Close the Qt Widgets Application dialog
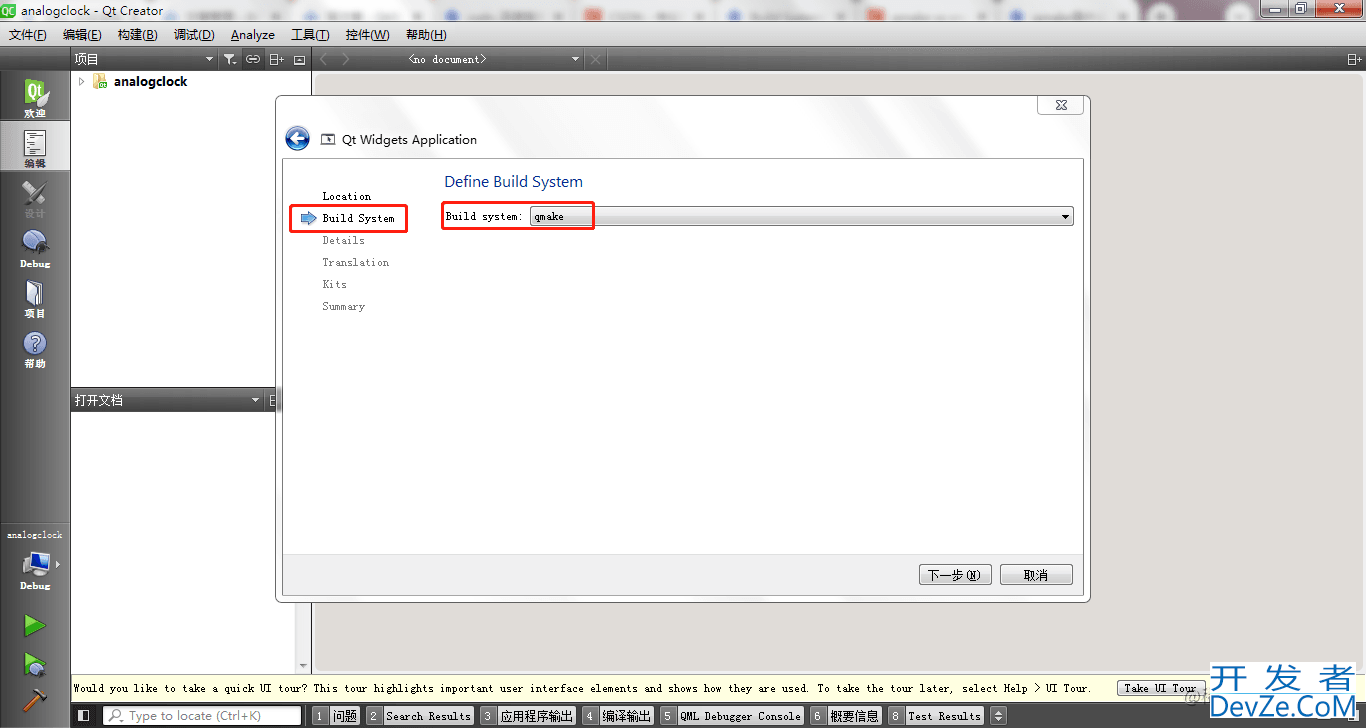This screenshot has width=1366, height=728. tap(1061, 105)
